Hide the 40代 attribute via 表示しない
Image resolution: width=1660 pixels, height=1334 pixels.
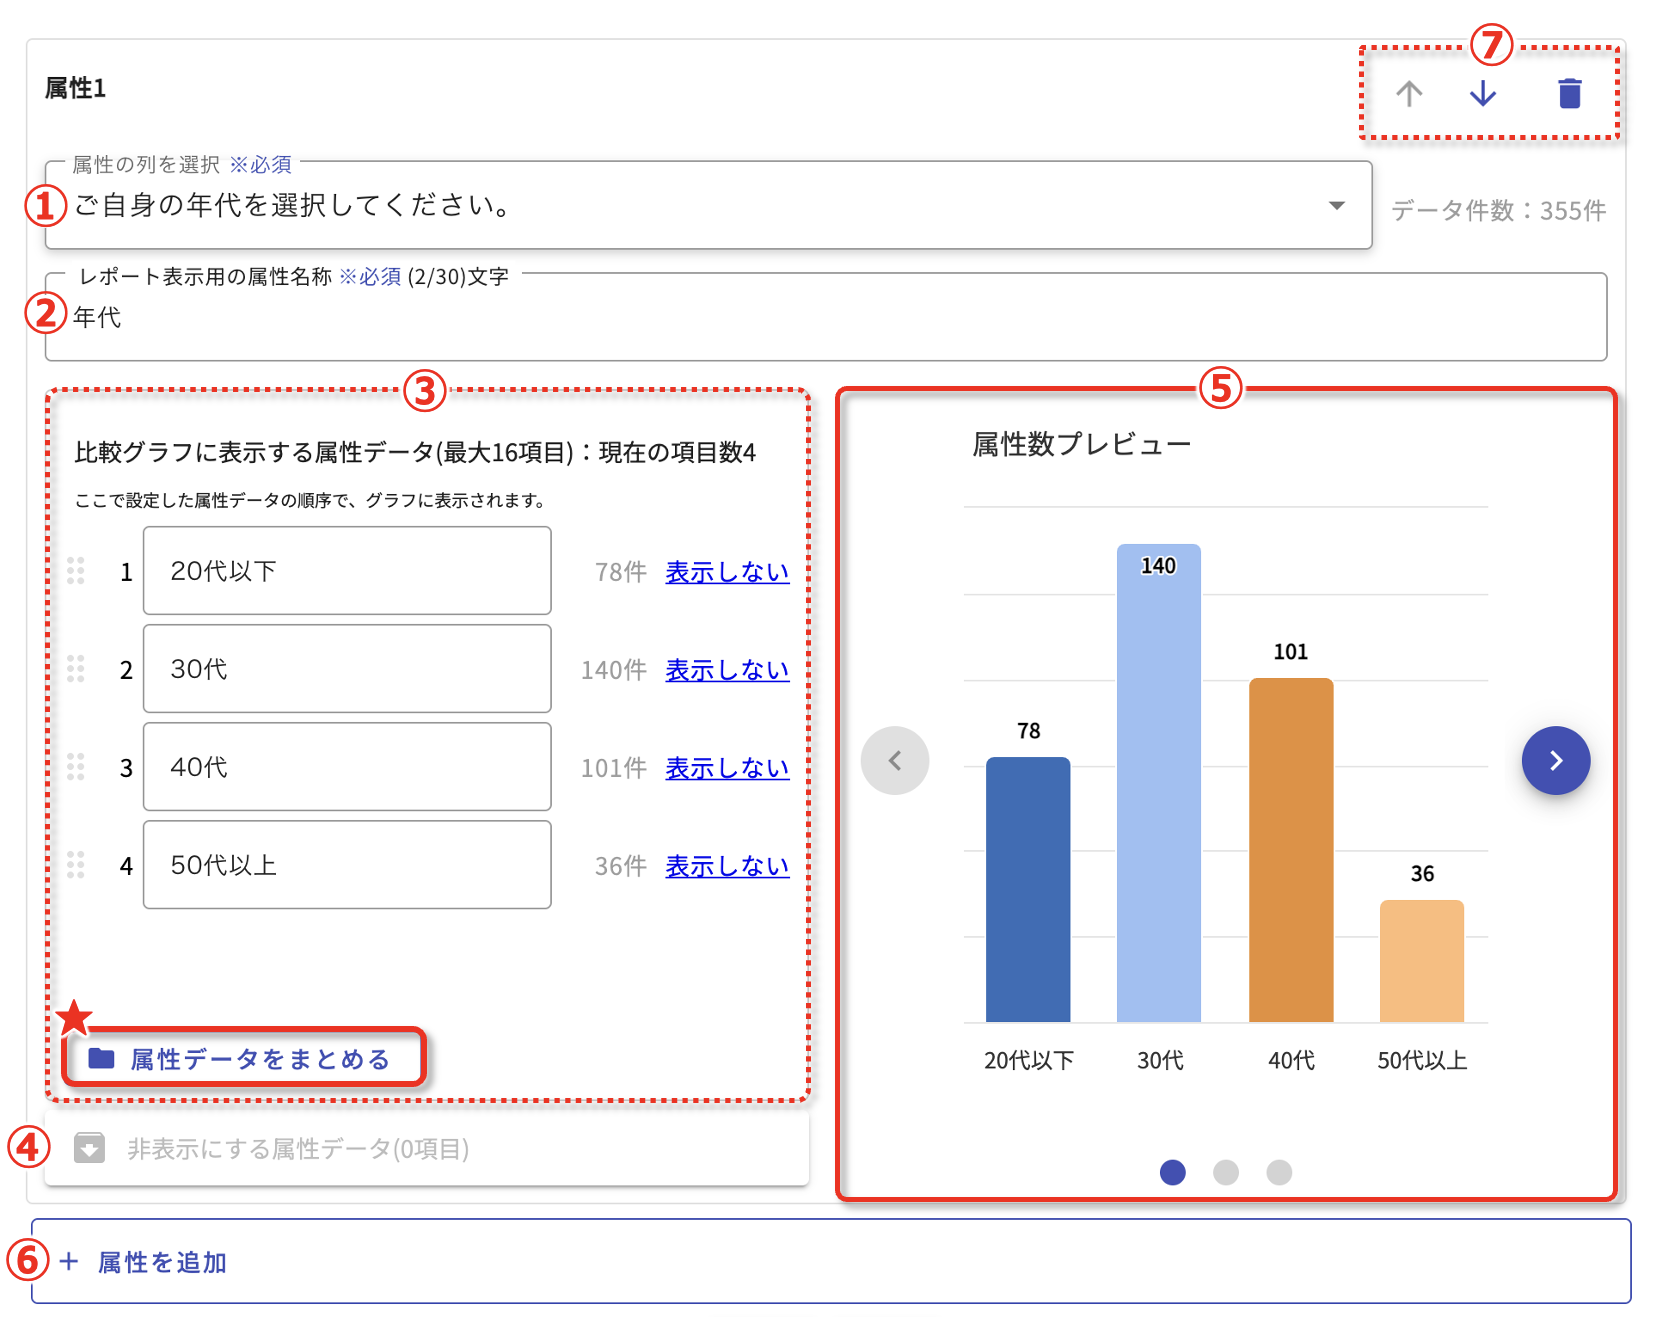point(727,768)
